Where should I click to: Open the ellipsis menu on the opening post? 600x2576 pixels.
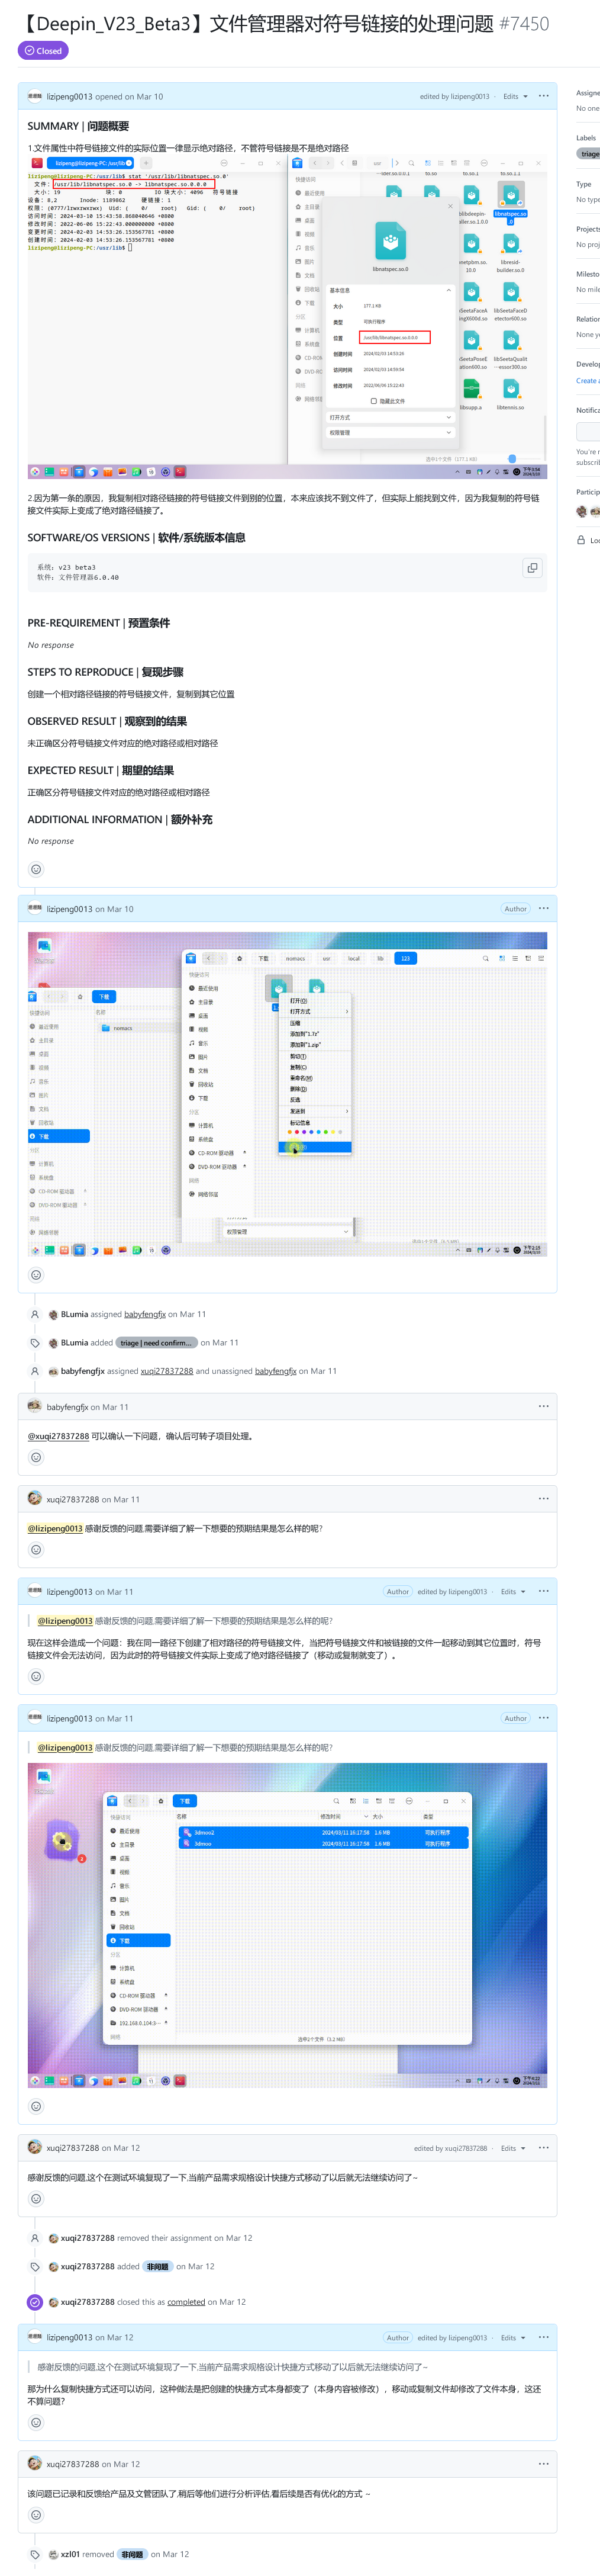click(x=544, y=97)
